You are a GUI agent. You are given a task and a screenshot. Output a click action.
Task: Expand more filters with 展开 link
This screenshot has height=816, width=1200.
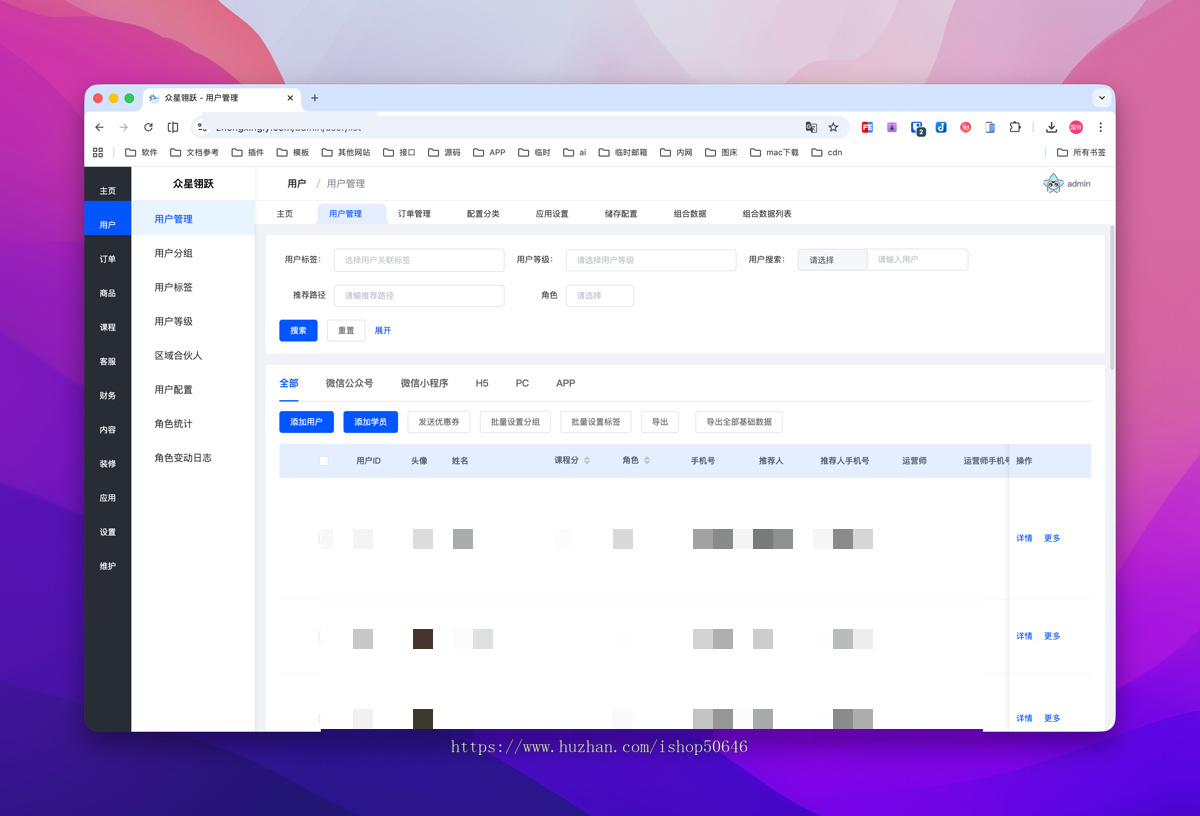tap(383, 330)
